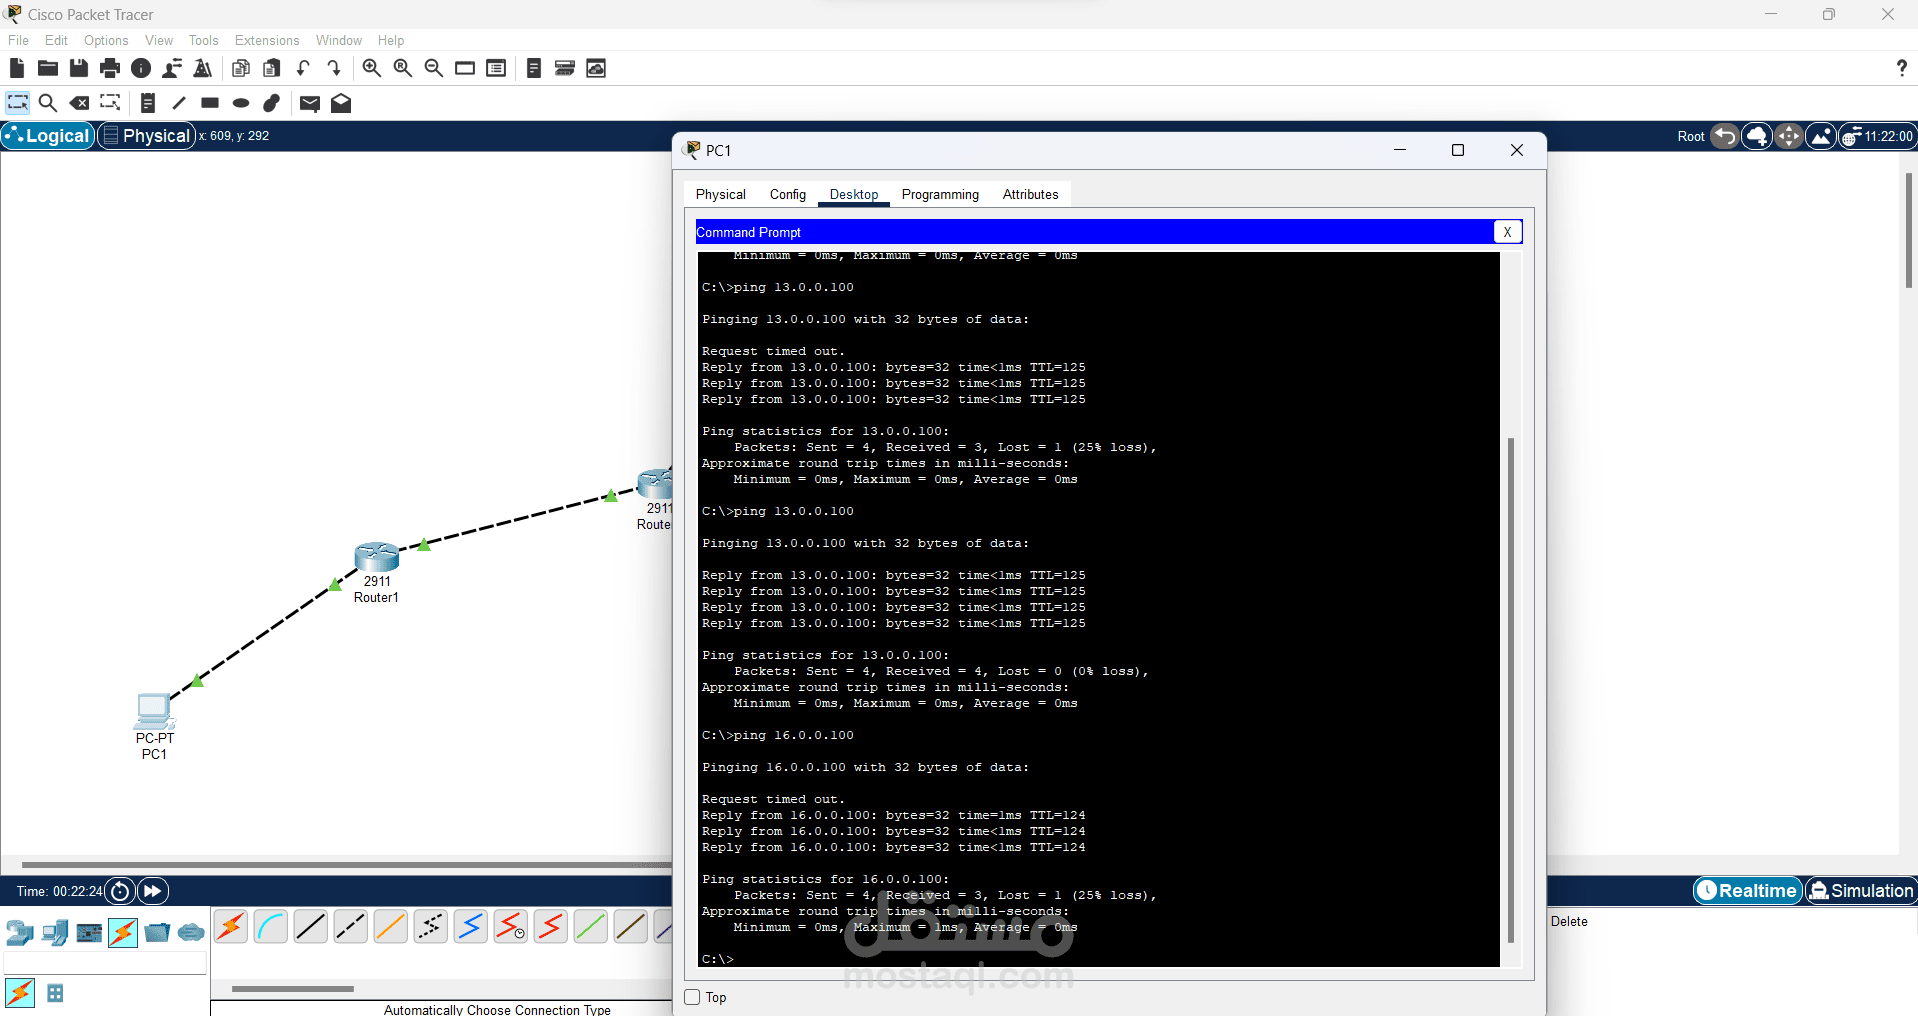1918x1016 pixels.
Task: Switch to the Programming tab
Action: 939,194
